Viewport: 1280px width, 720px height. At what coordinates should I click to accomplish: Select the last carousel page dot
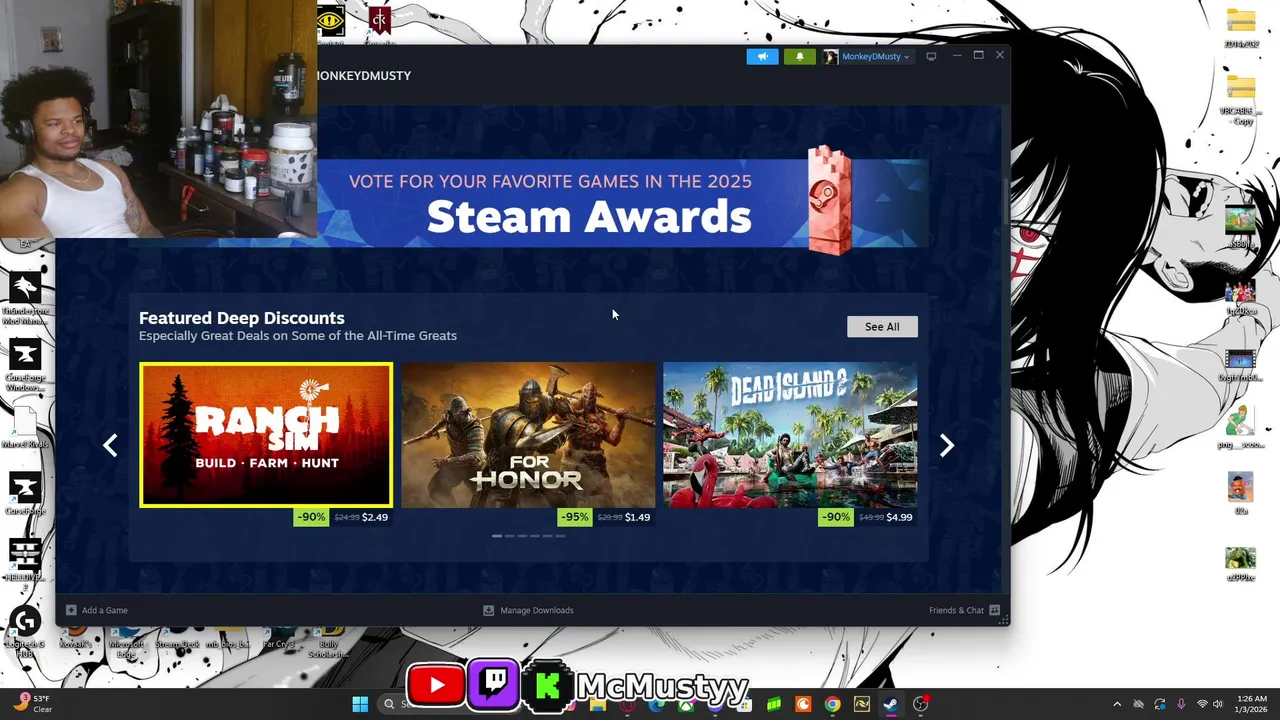[x=560, y=536]
